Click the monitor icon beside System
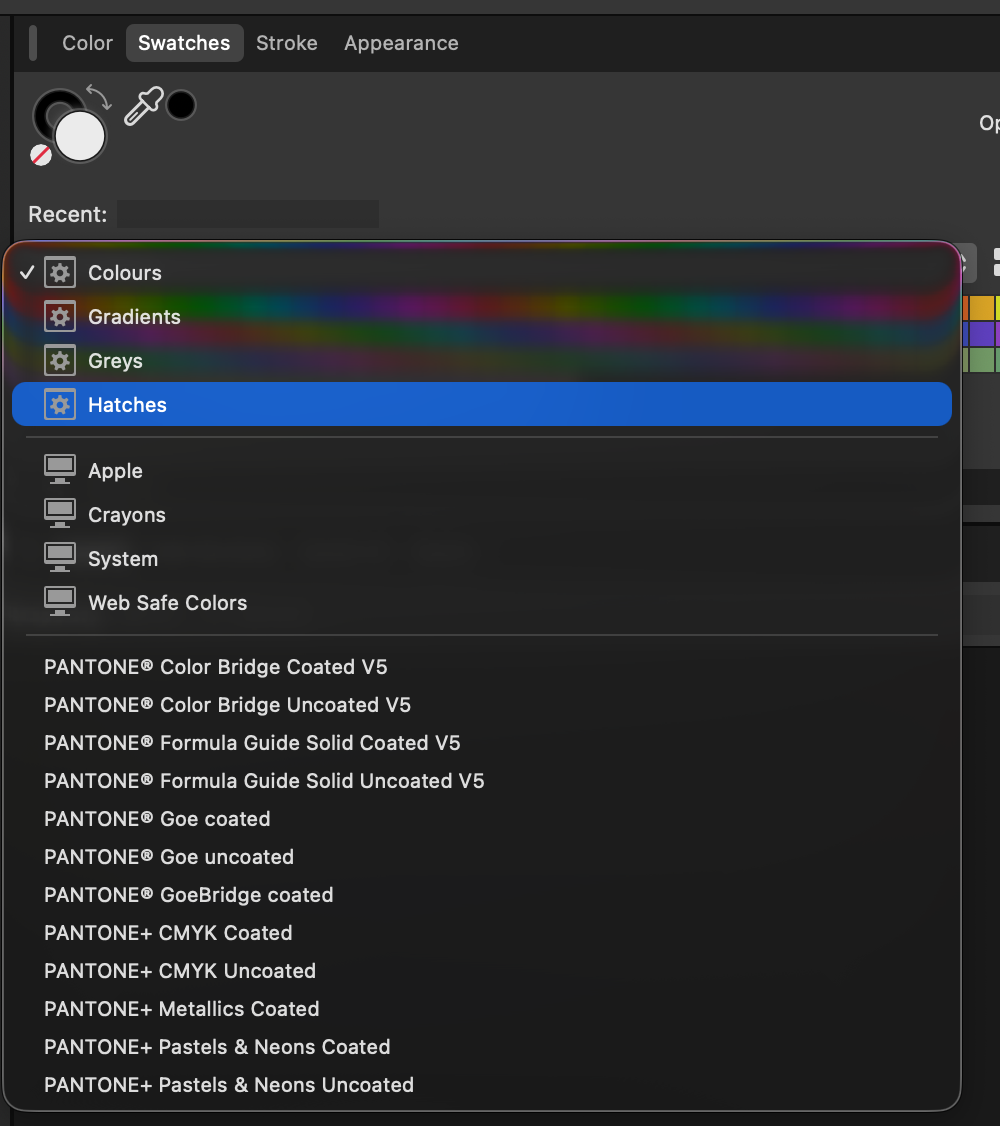Image resolution: width=1000 pixels, height=1126 pixels. click(x=60, y=557)
